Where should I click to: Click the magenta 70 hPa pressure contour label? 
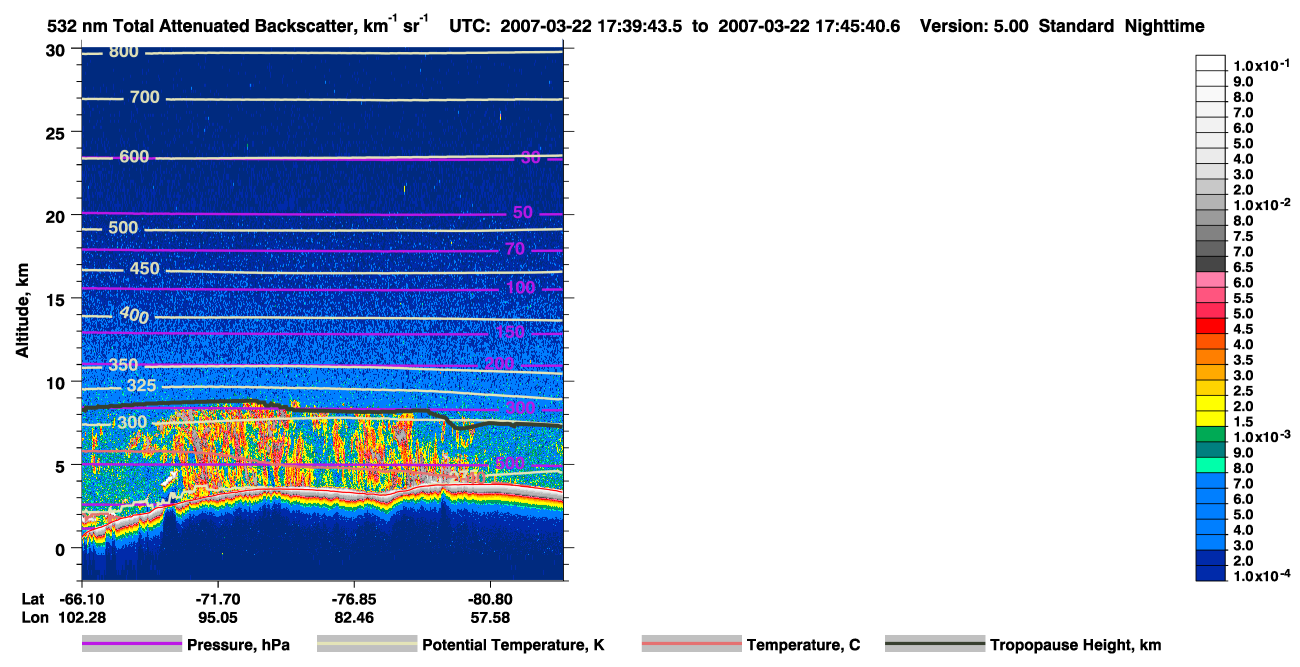pos(515,249)
